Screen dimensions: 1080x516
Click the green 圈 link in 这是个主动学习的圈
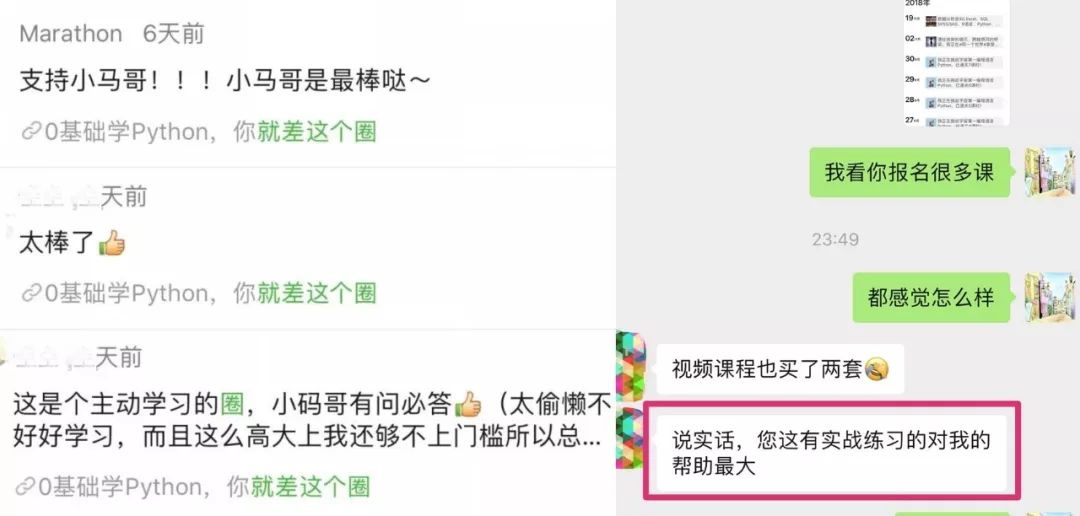pos(232,404)
